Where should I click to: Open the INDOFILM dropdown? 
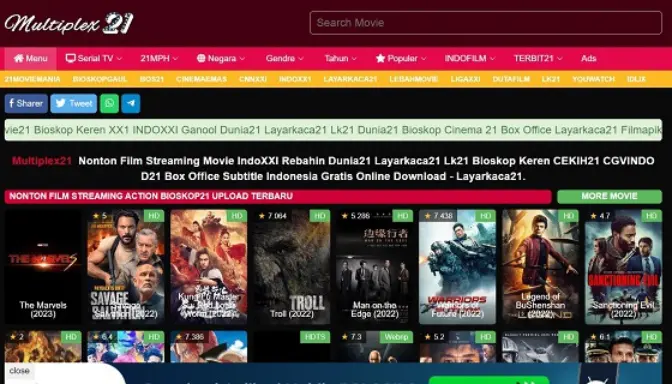click(469, 58)
